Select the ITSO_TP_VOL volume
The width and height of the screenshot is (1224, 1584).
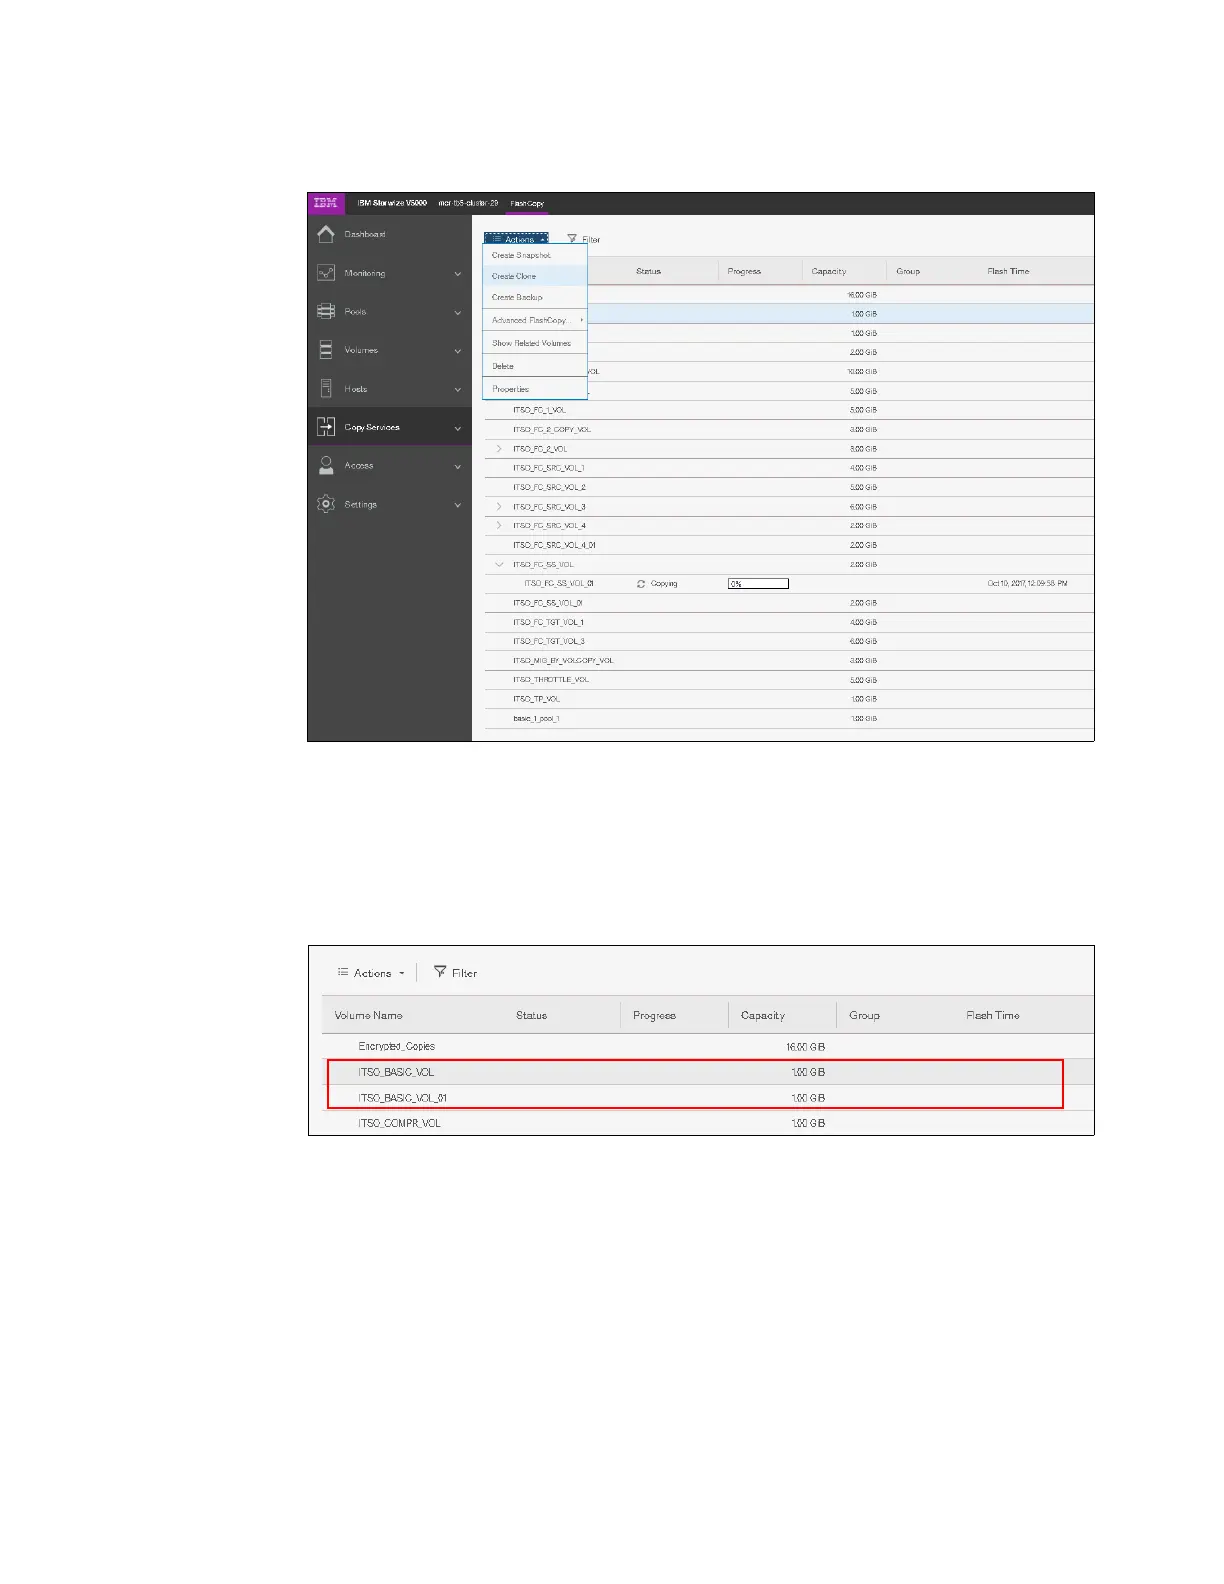[x=536, y=699]
